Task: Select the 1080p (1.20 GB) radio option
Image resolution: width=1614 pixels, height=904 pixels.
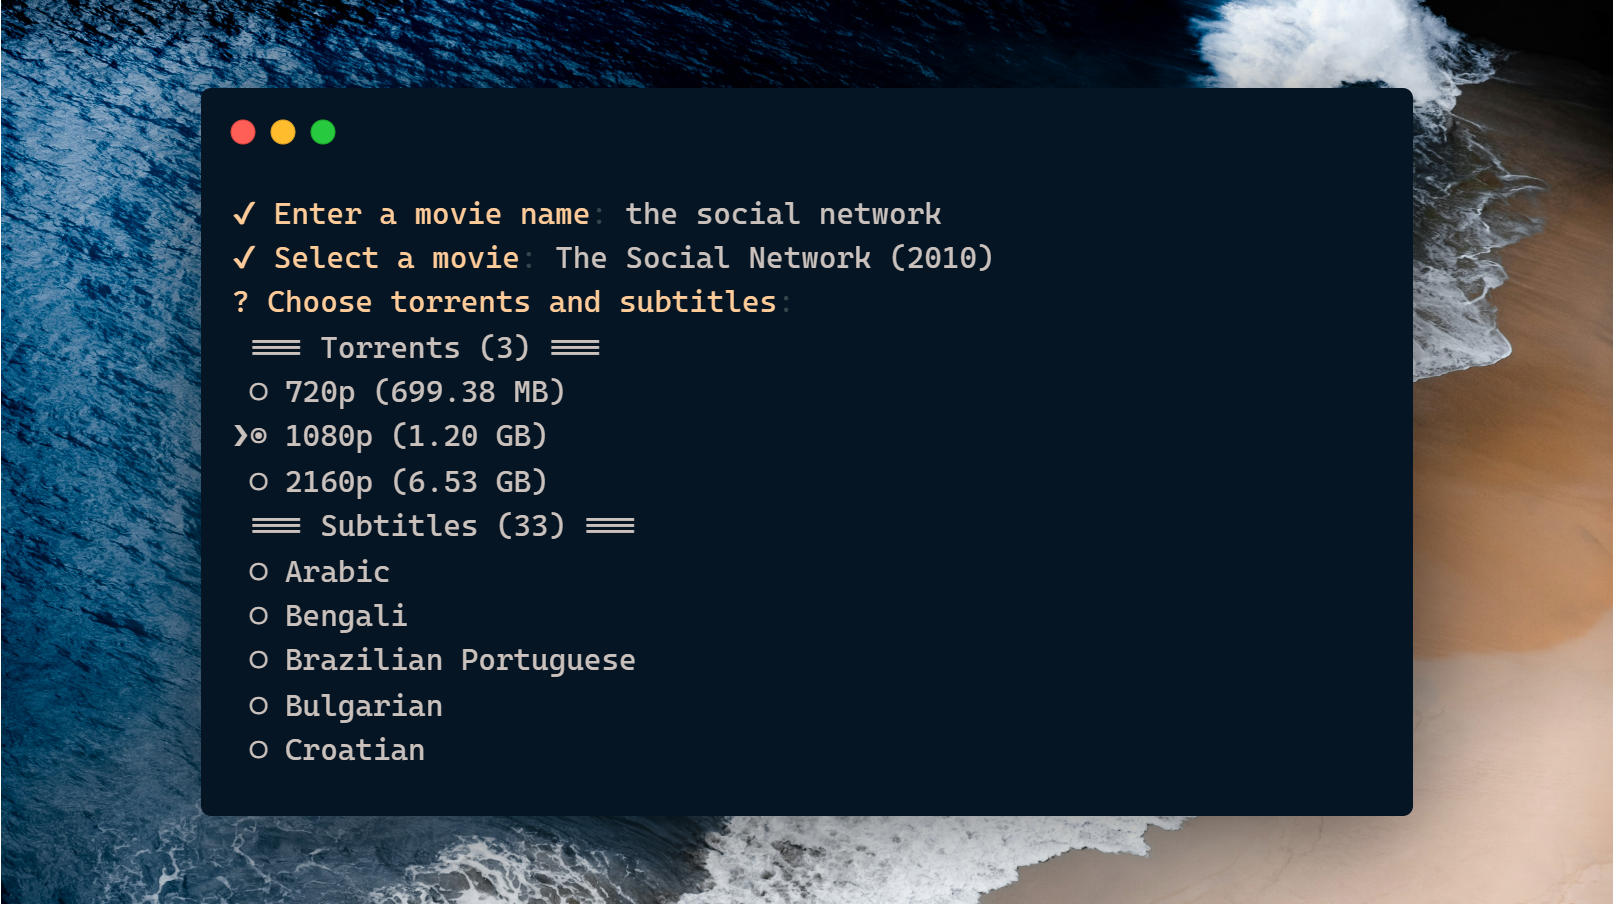Action: pyautogui.click(x=258, y=436)
